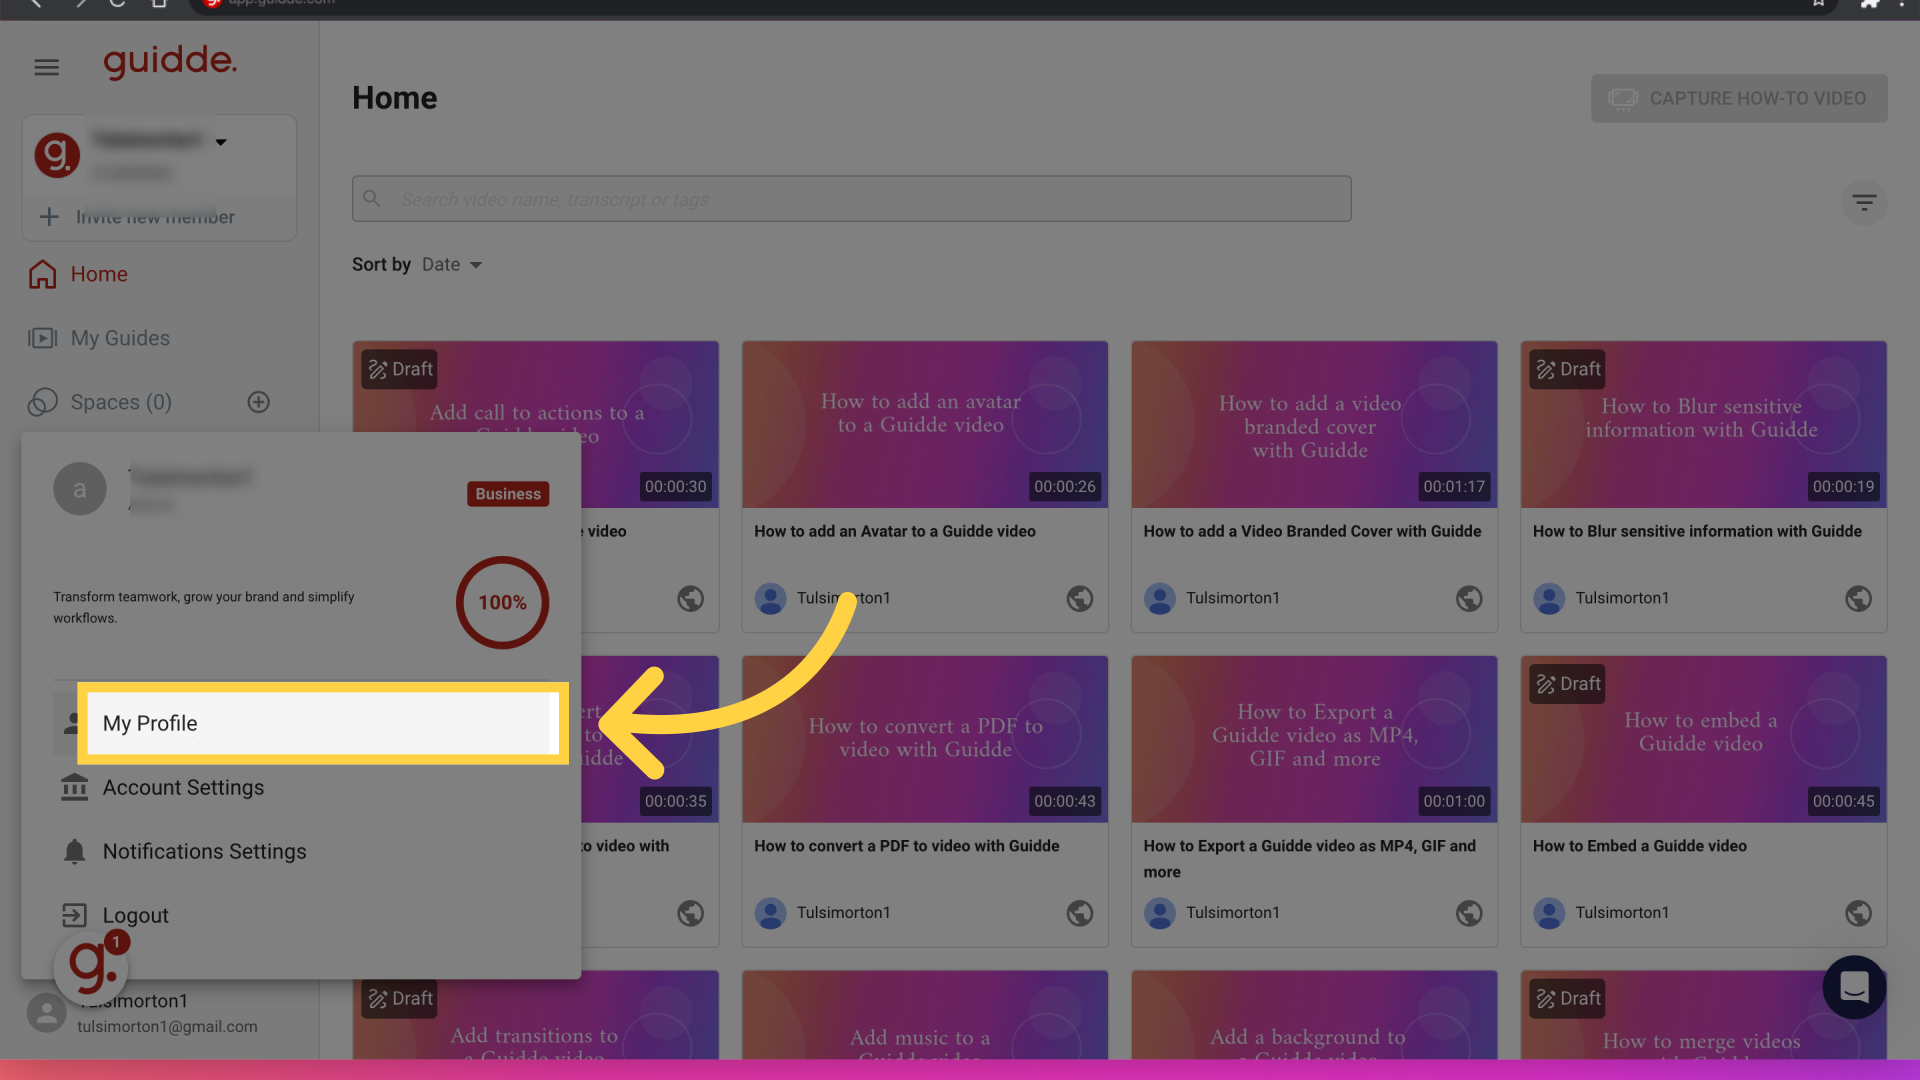Click author avatar on Branded Cover card
The height and width of the screenshot is (1080, 1920).
1159,598
